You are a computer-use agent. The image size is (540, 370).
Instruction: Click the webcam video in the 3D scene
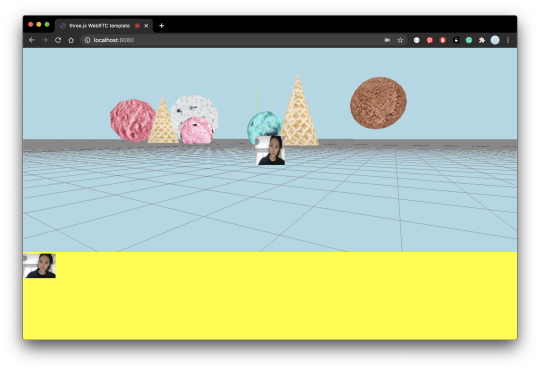(x=270, y=151)
